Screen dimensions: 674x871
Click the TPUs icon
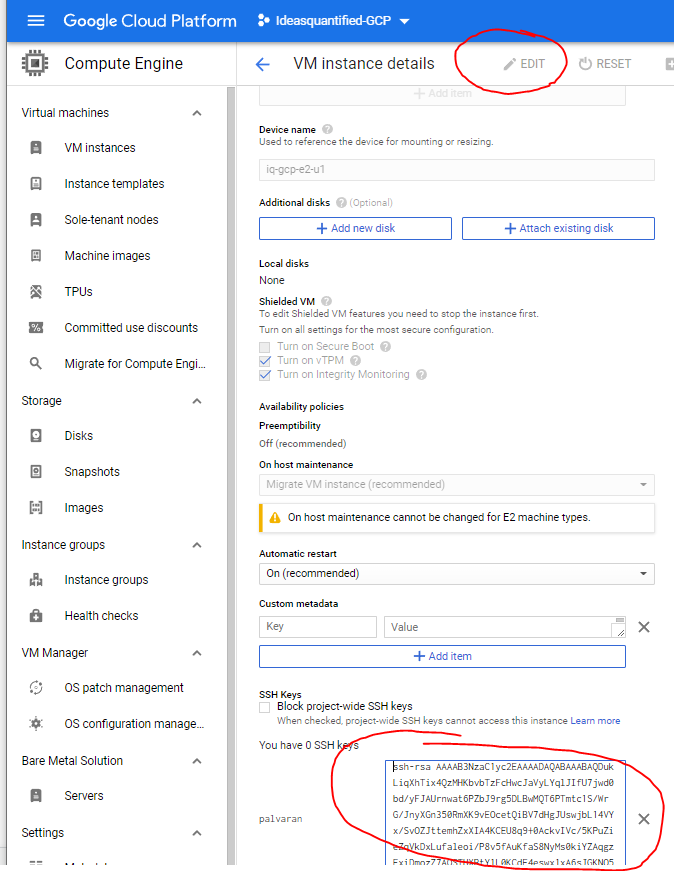pos(36,292)
